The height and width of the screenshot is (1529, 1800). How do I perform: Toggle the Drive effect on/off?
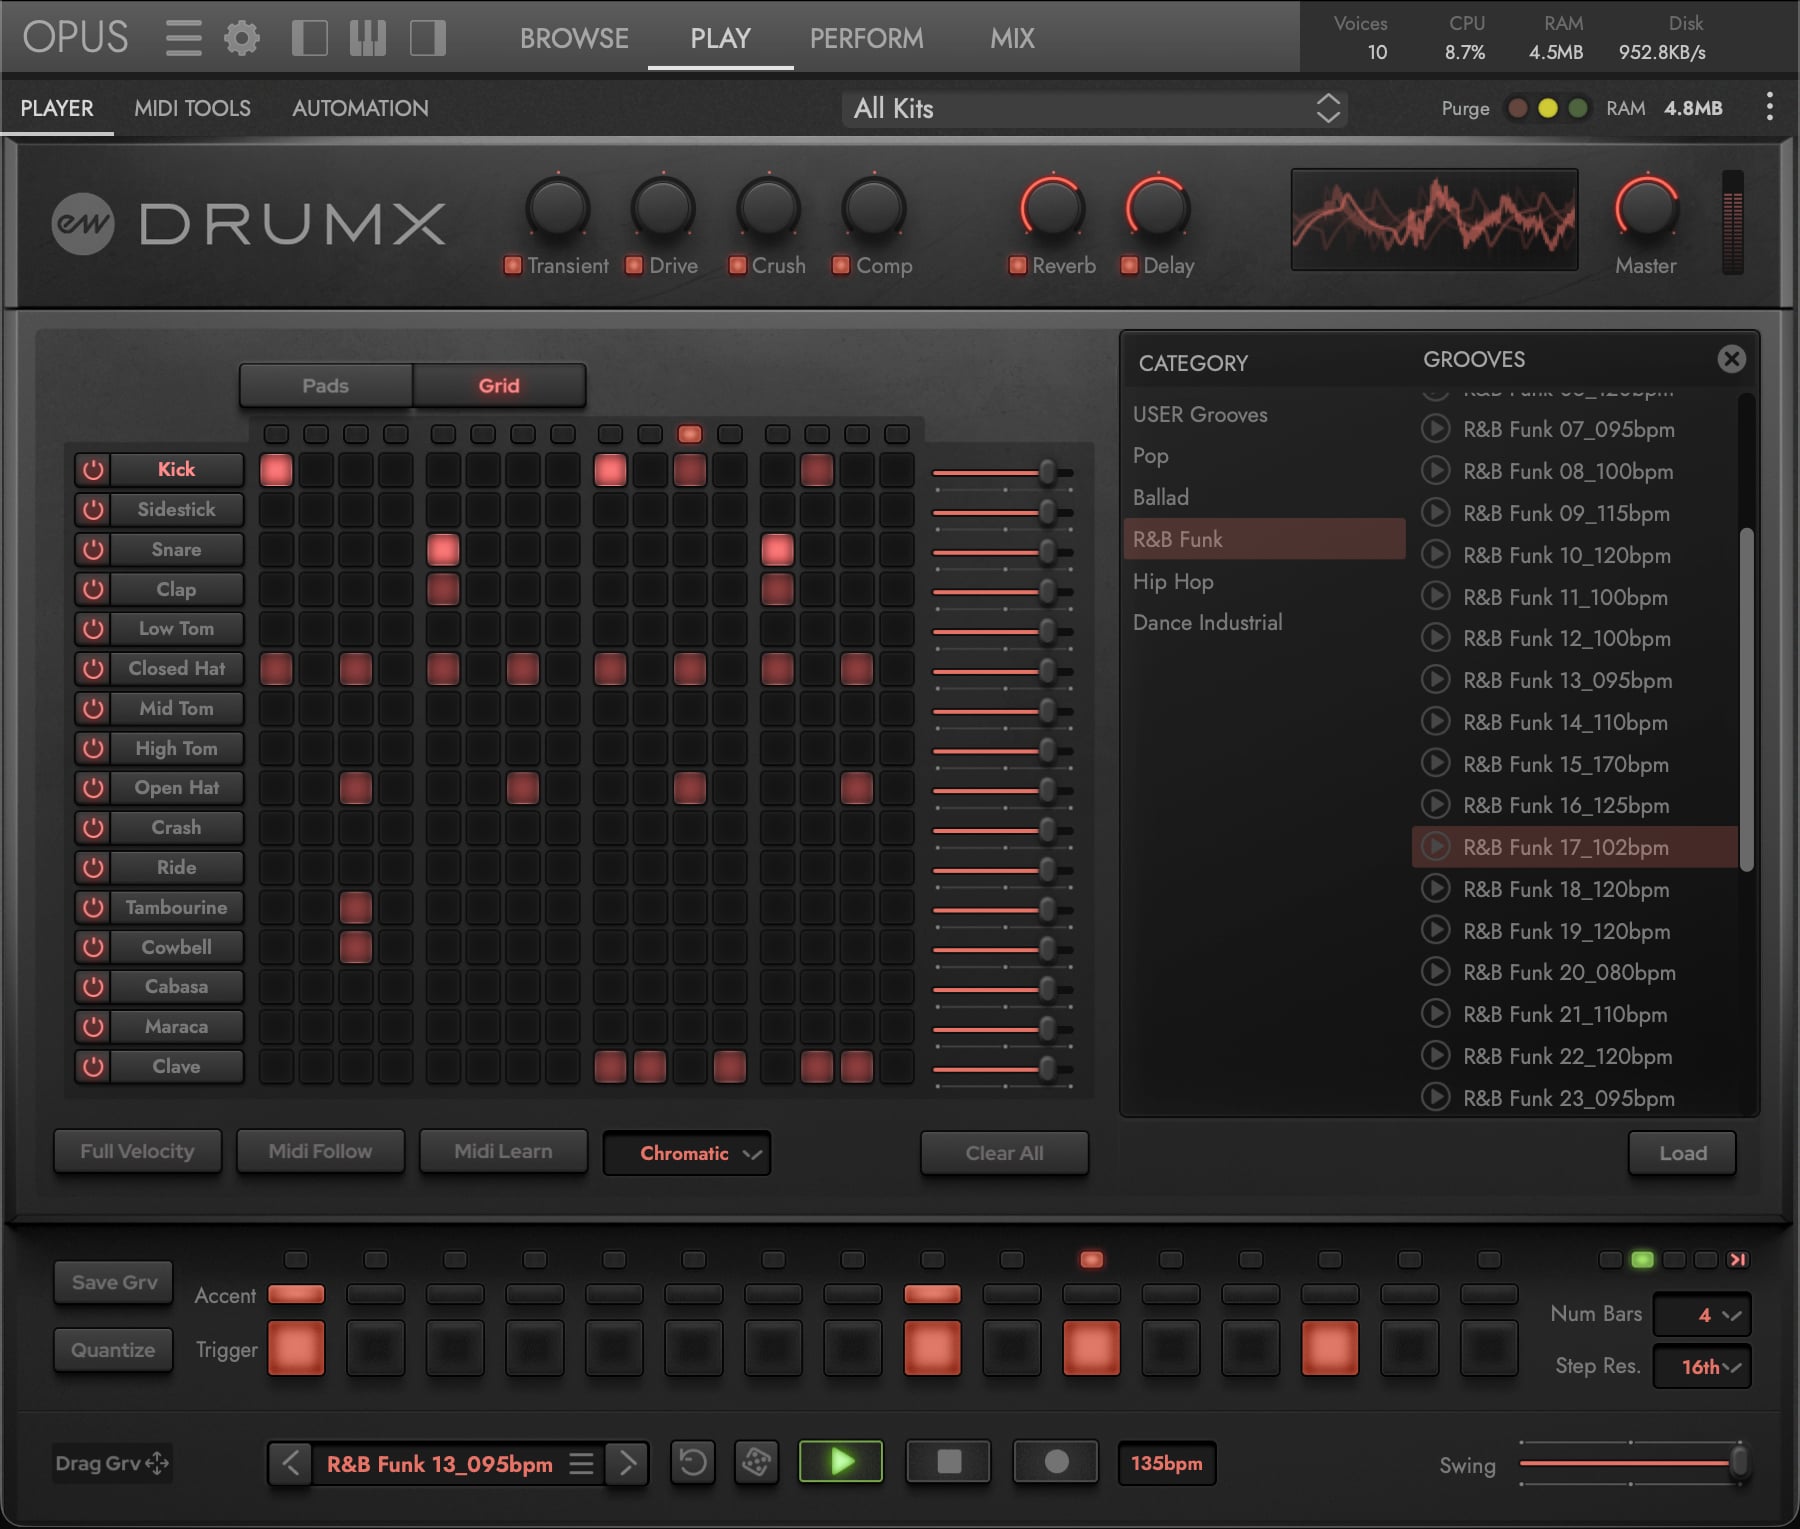[x=634, y=265]
